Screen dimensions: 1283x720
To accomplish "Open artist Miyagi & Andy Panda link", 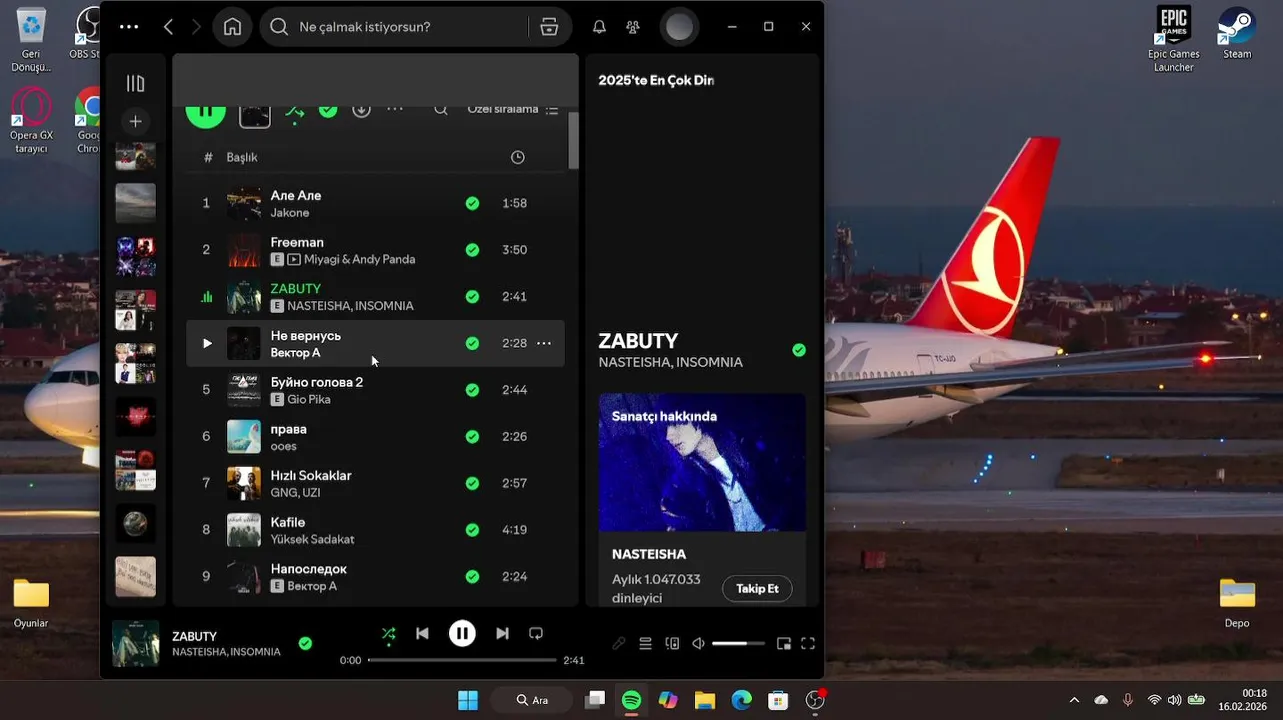I will click(359, 259).
